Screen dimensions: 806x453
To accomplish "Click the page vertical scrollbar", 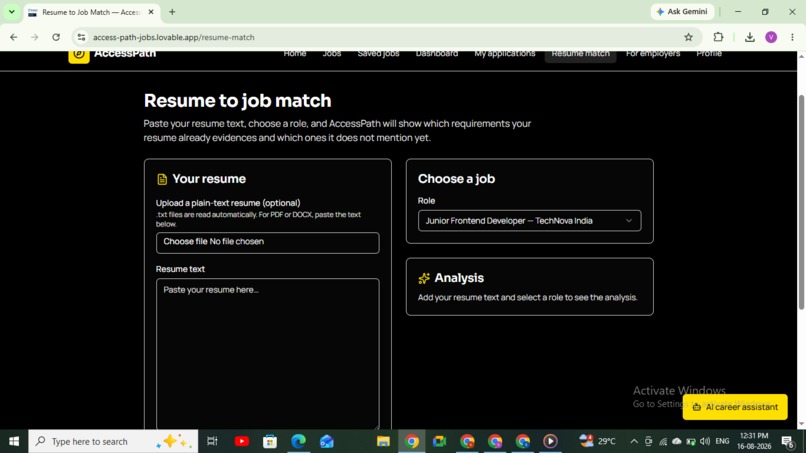I will pyautogui.click(x=801, y=202).
